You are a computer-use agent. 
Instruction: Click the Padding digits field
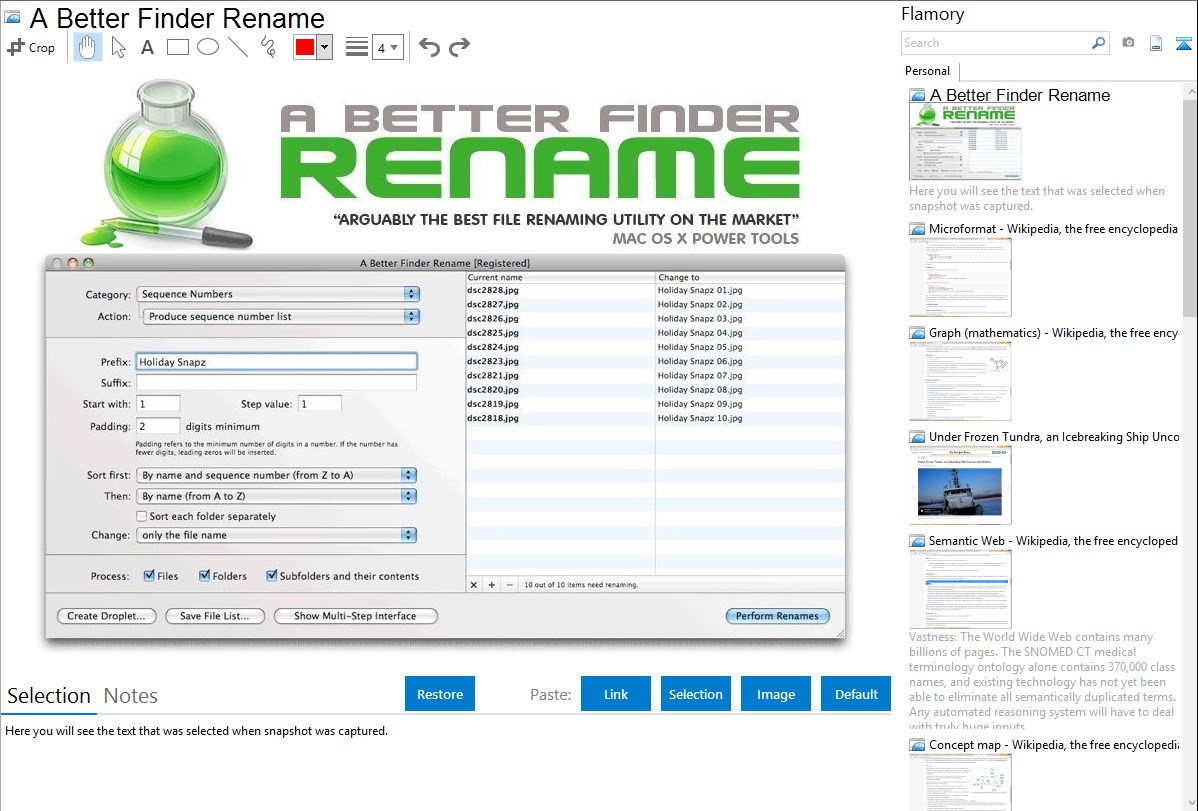point(158,426)
